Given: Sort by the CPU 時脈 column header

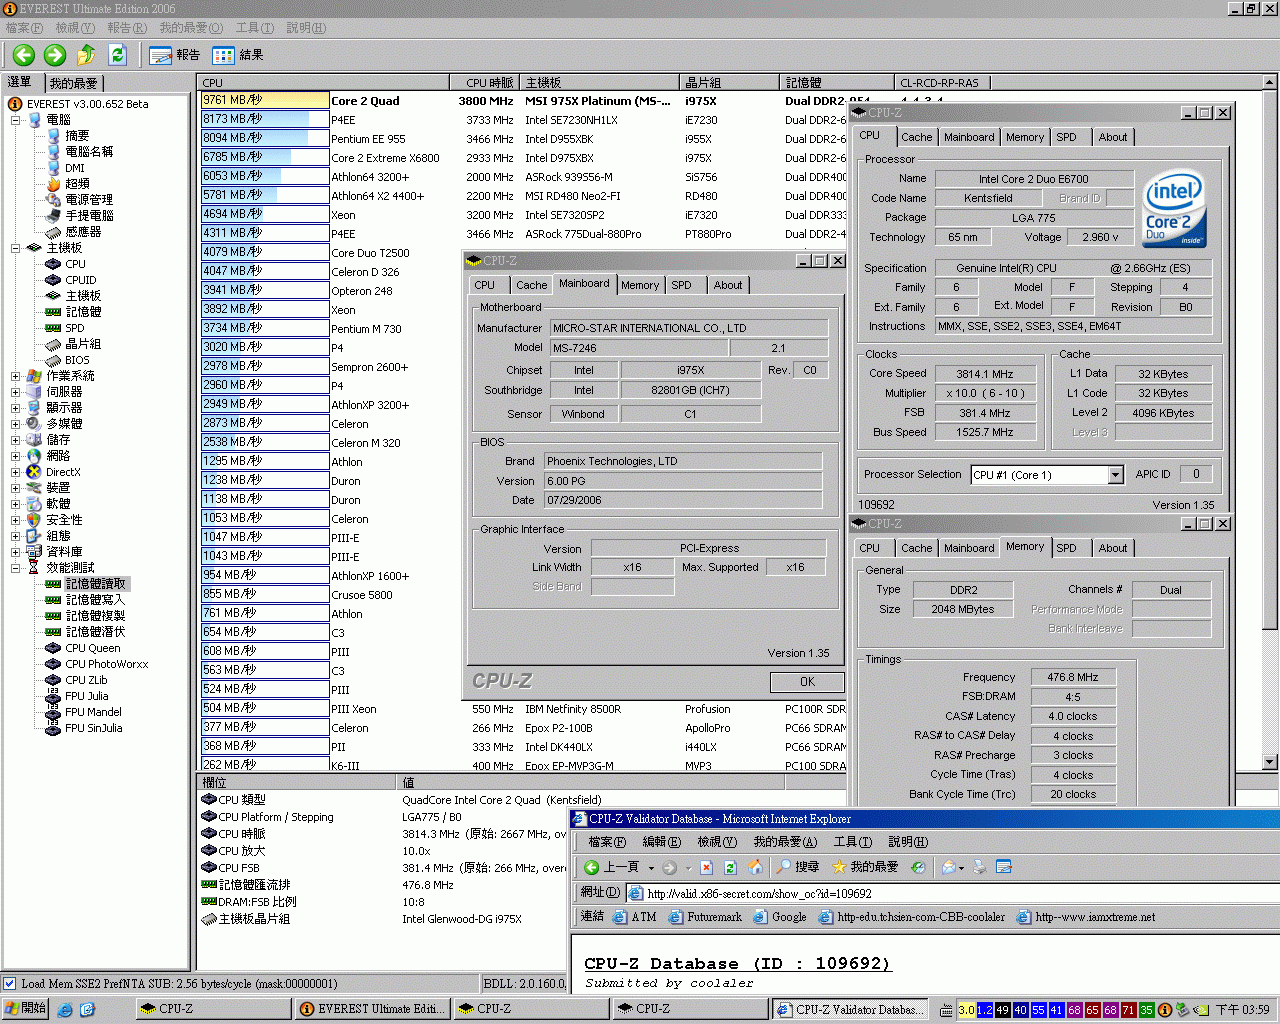Looking at the screenshot, I should click(485, 82).
